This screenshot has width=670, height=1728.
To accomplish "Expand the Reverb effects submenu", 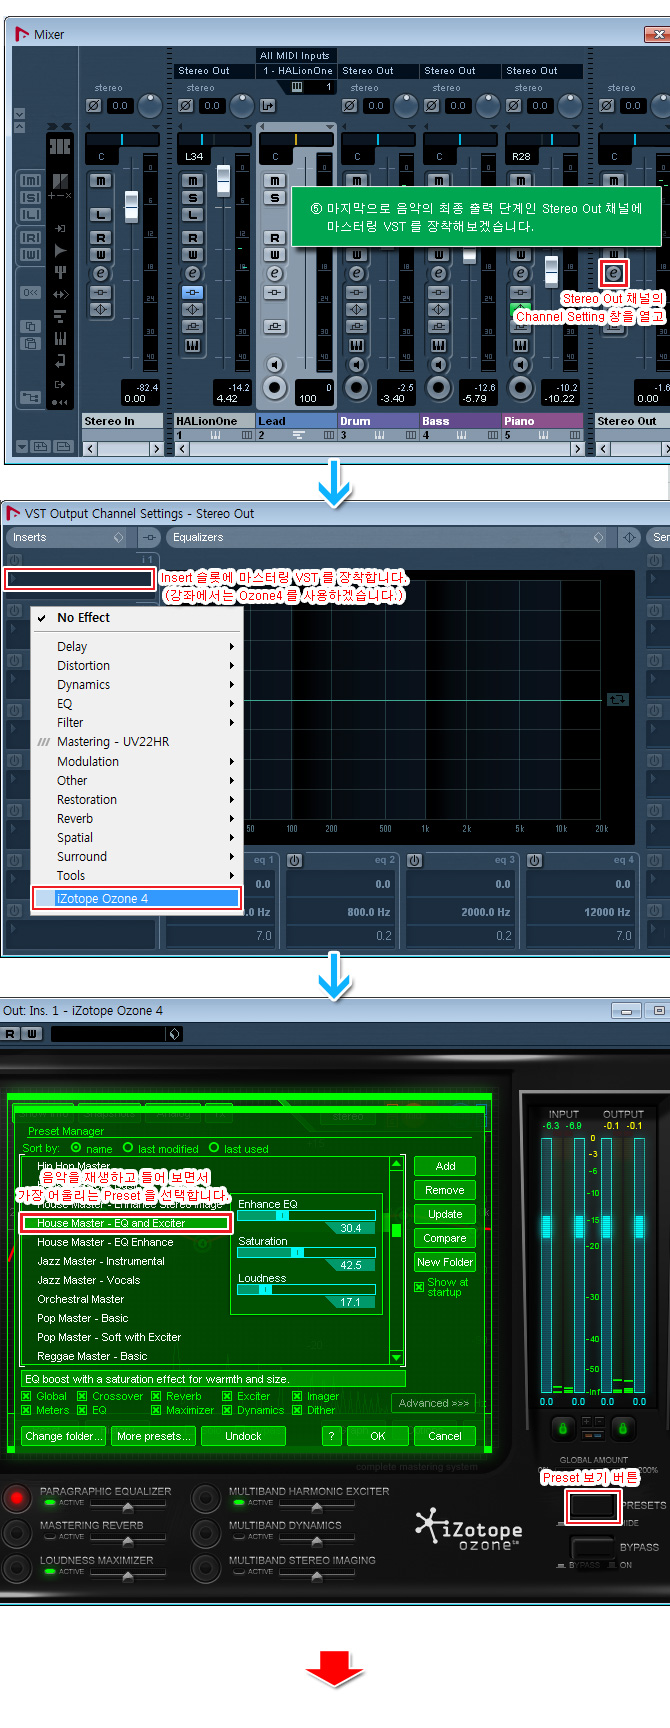I will coord(135,819).
